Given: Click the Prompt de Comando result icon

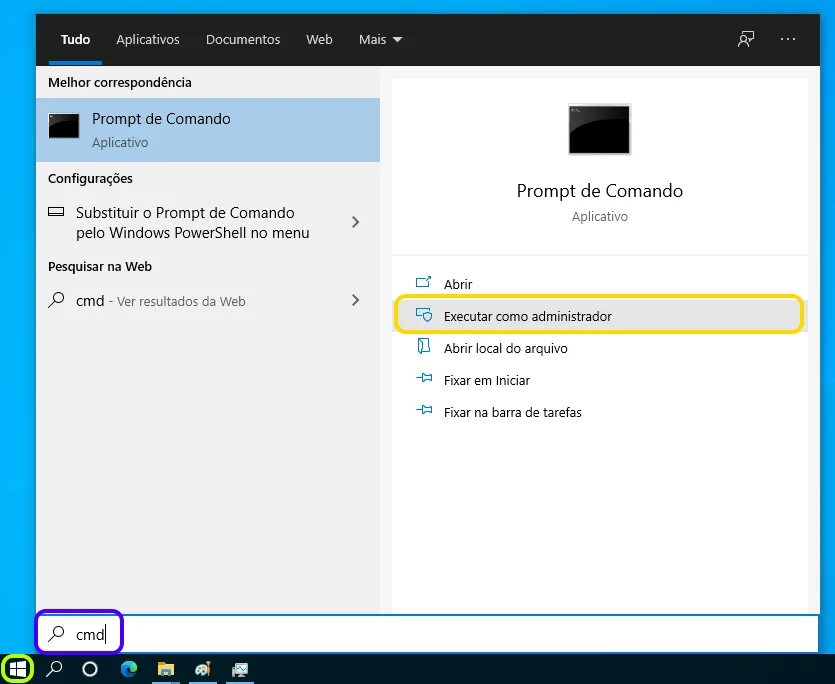Looking at the screenshot, I should tap(64, 126).
